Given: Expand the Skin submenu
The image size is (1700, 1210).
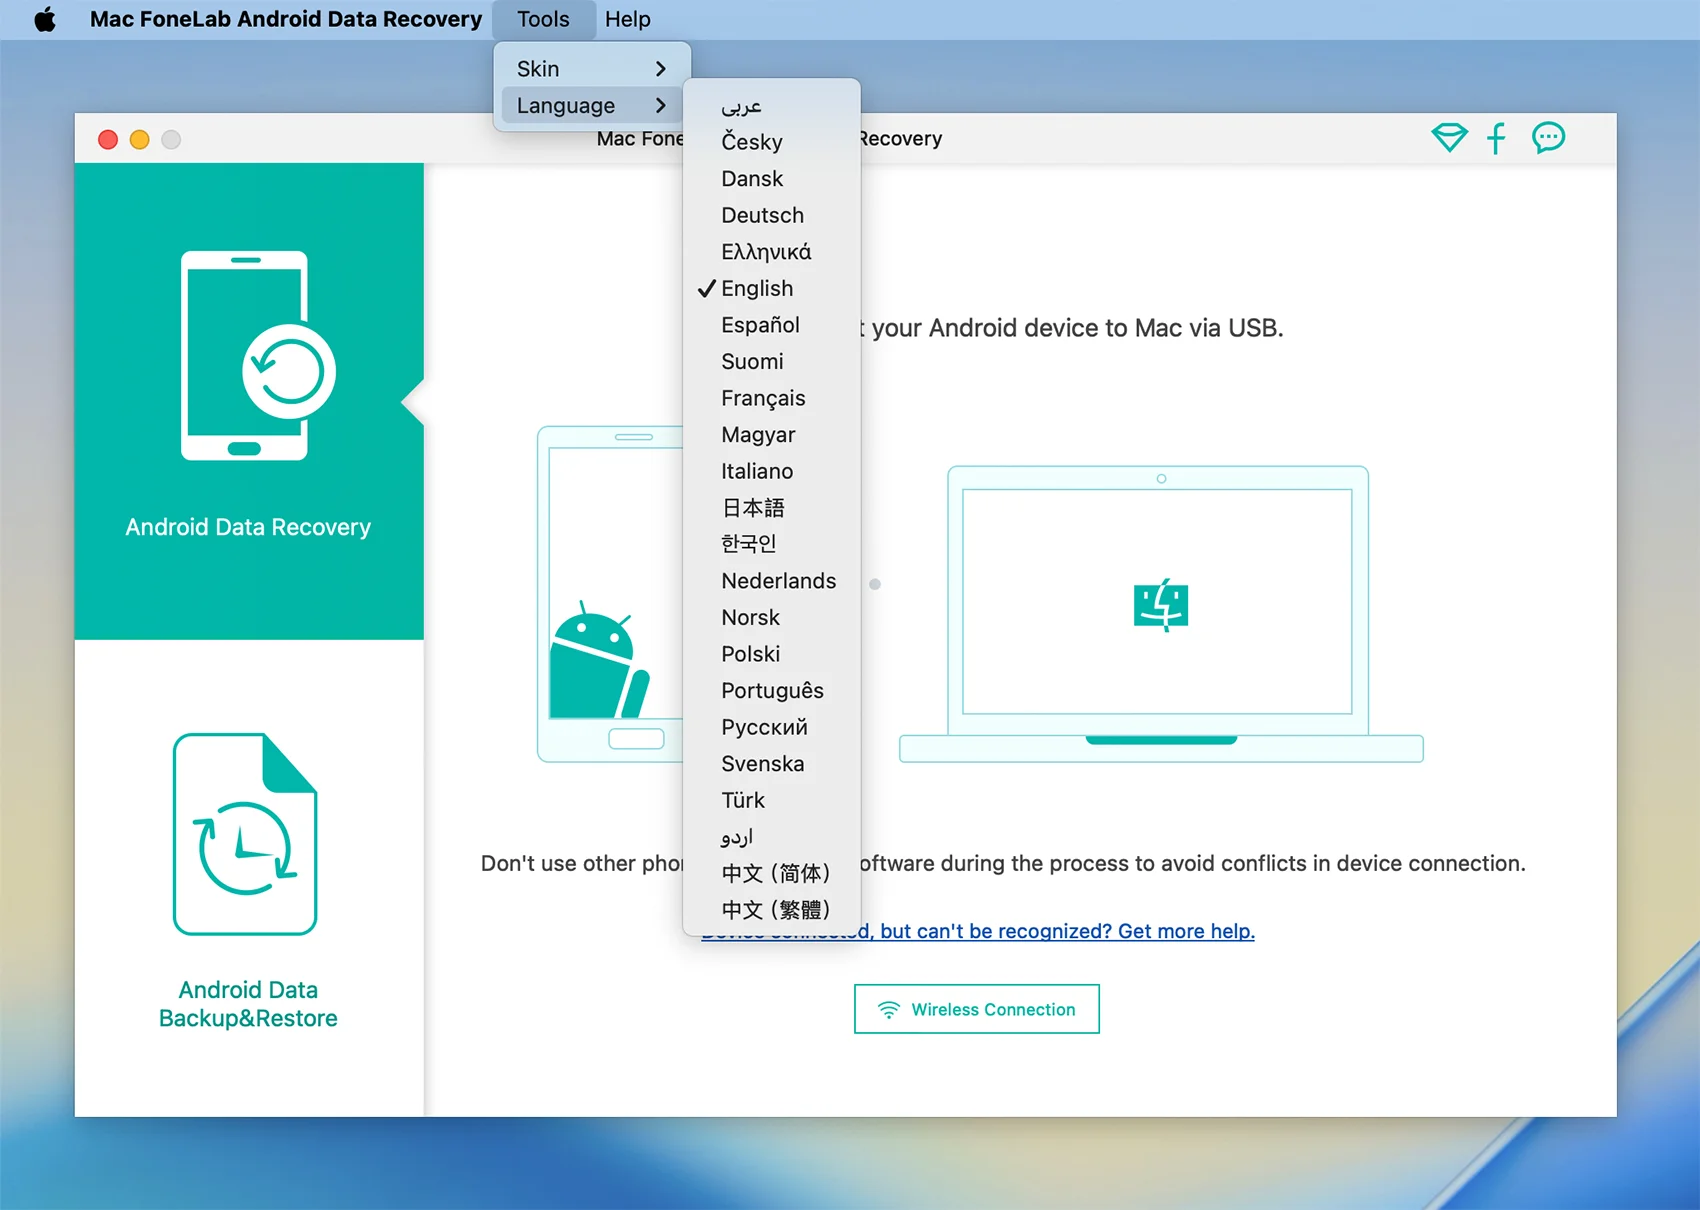Looking at the screenshot, I should point(590,69).
